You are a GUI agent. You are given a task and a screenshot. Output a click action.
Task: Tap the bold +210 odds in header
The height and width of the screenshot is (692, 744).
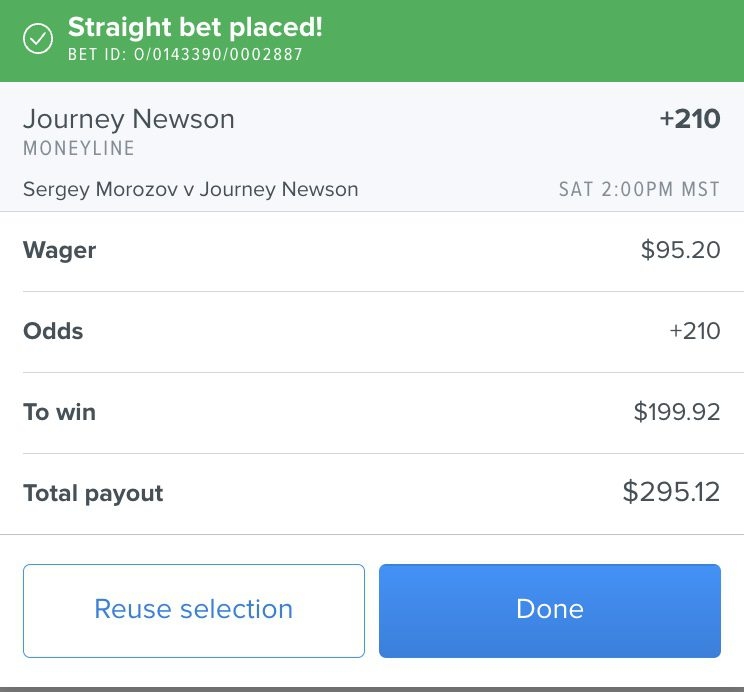click(x=690, y=119)
